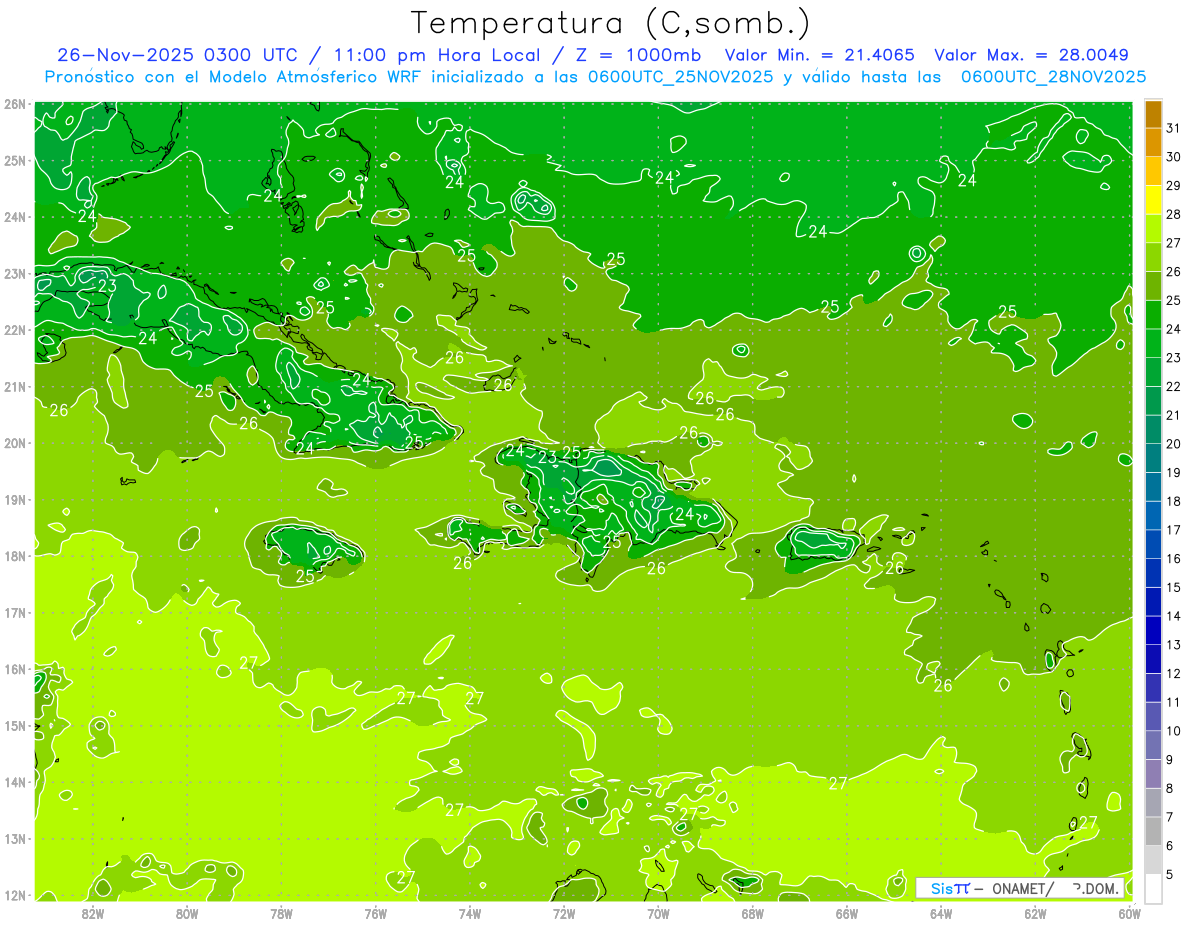
Task: Click the "13N" latitude axis label
Action: pos(14,839)
